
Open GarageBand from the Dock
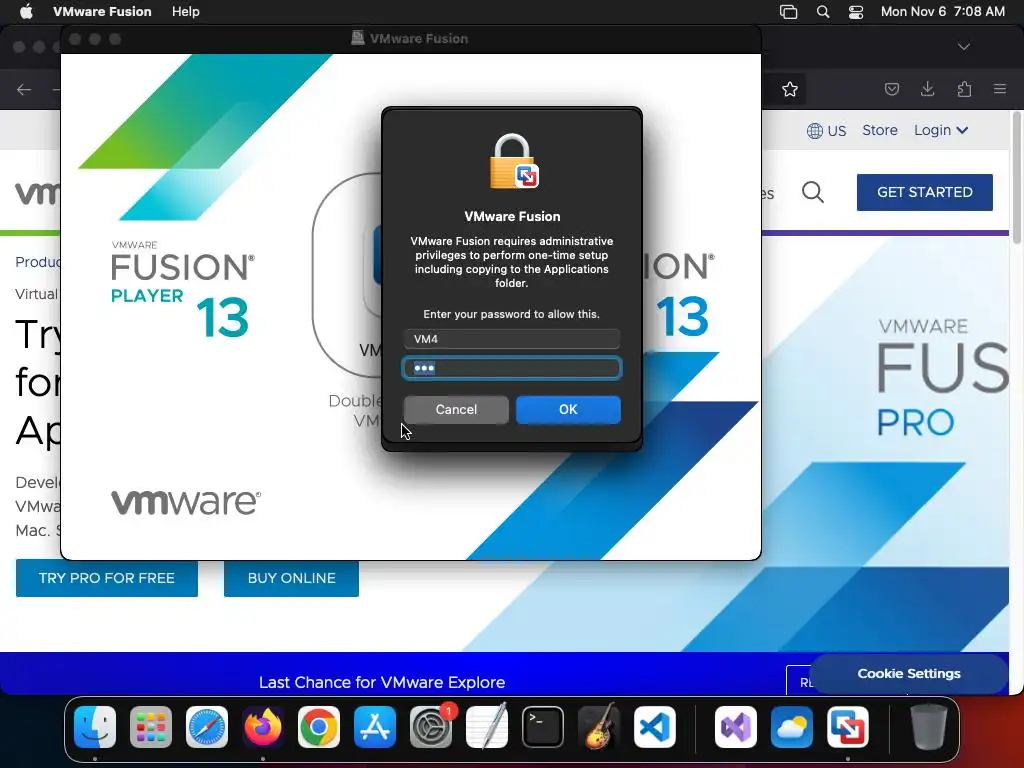599,727
